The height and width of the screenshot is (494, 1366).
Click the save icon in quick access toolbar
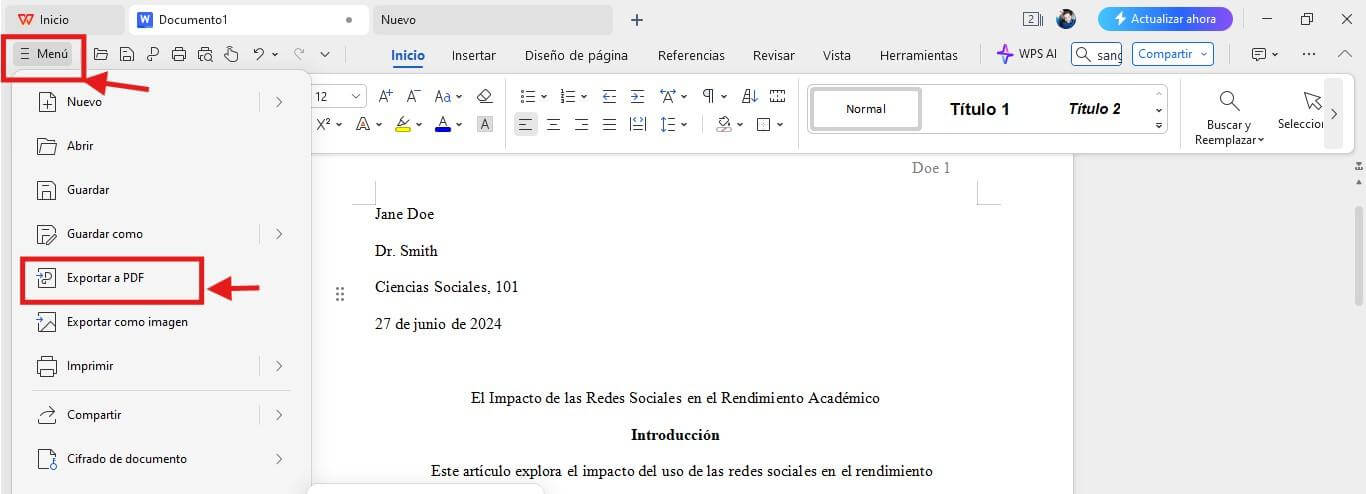pyautogui.click(x=127, y=54)
